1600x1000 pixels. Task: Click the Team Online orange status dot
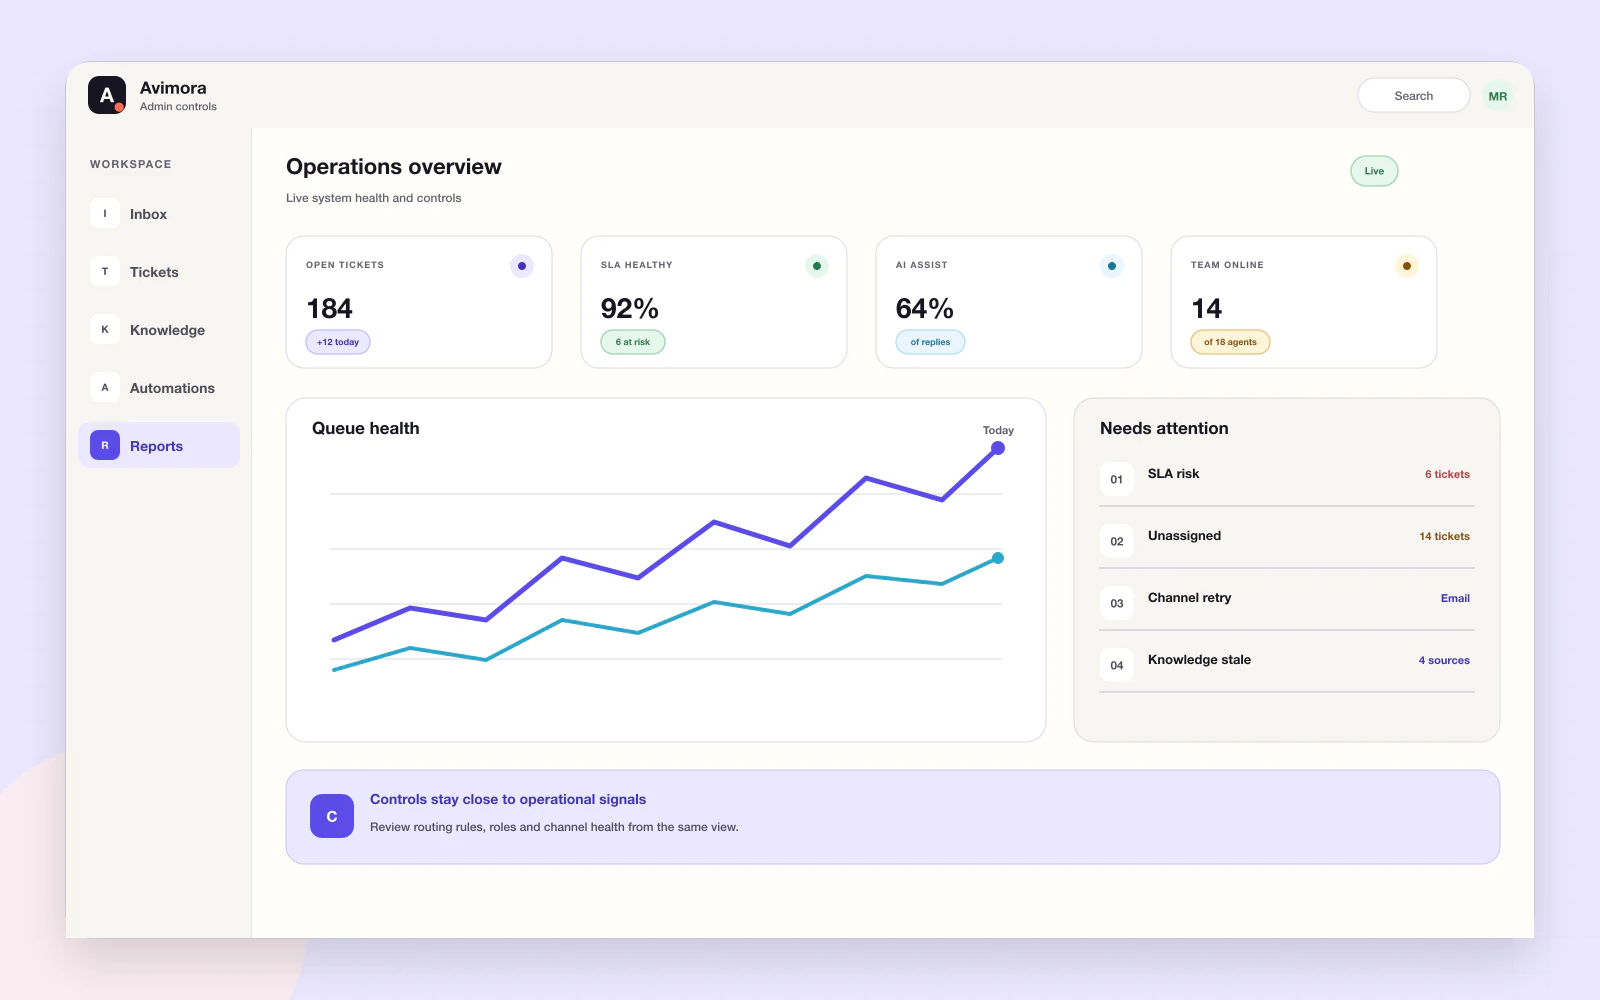click(x=1407, y=266)
